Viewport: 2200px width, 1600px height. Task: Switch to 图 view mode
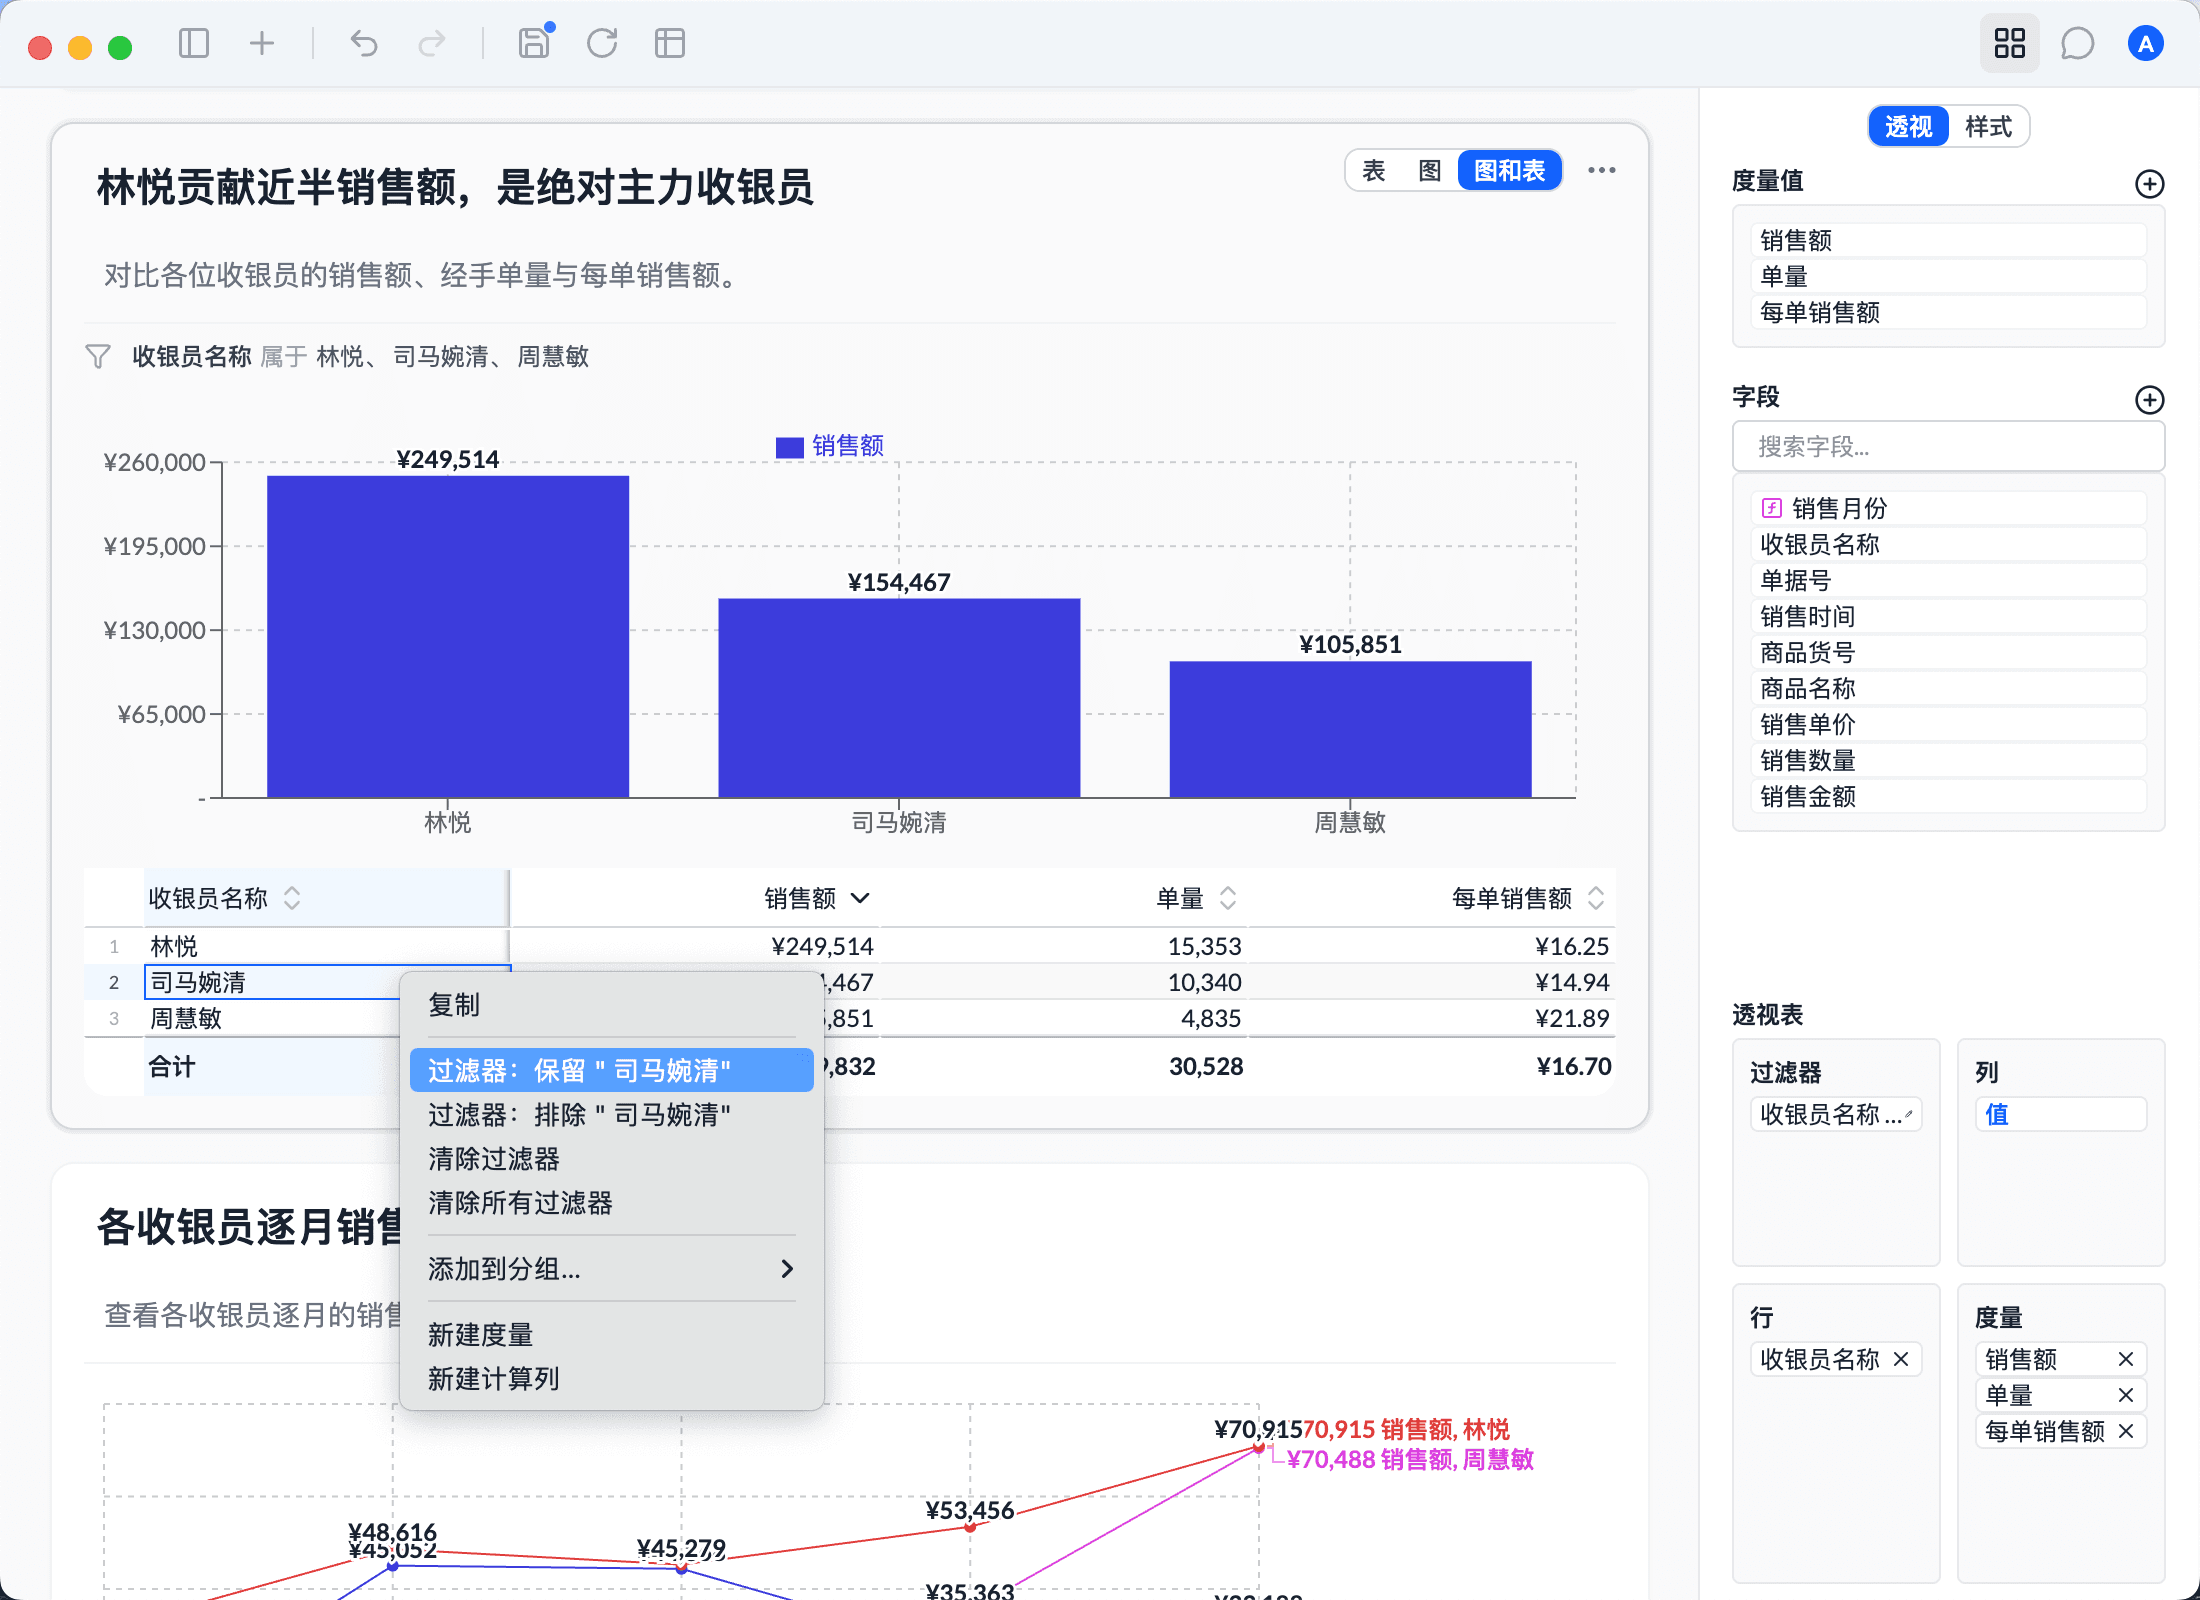coord(1430,170)
